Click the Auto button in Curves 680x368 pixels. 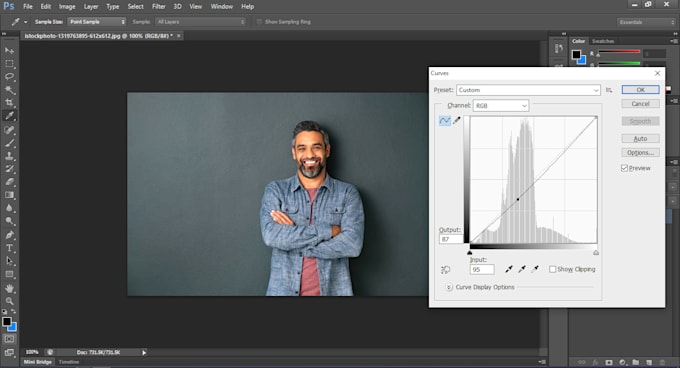click(640, 139)
